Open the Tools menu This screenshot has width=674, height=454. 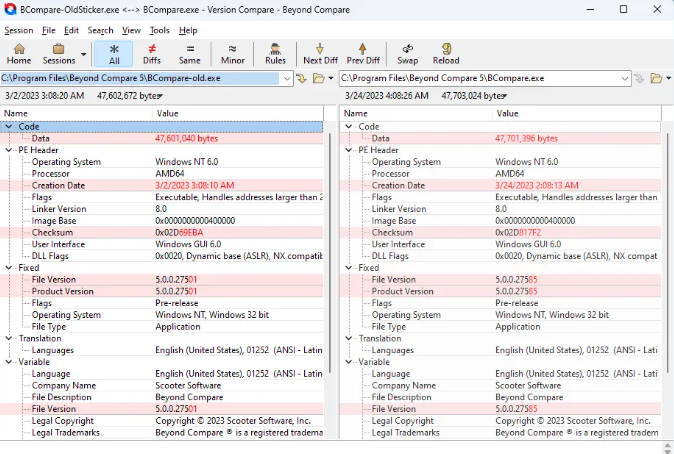[x=159, y=31]
